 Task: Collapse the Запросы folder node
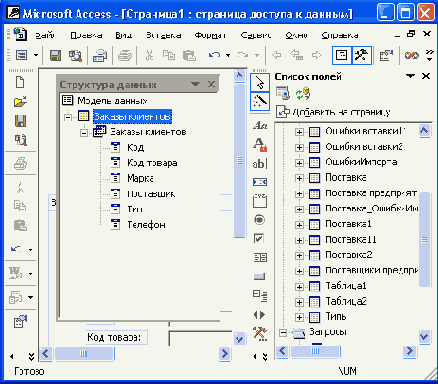pos(283,333)
